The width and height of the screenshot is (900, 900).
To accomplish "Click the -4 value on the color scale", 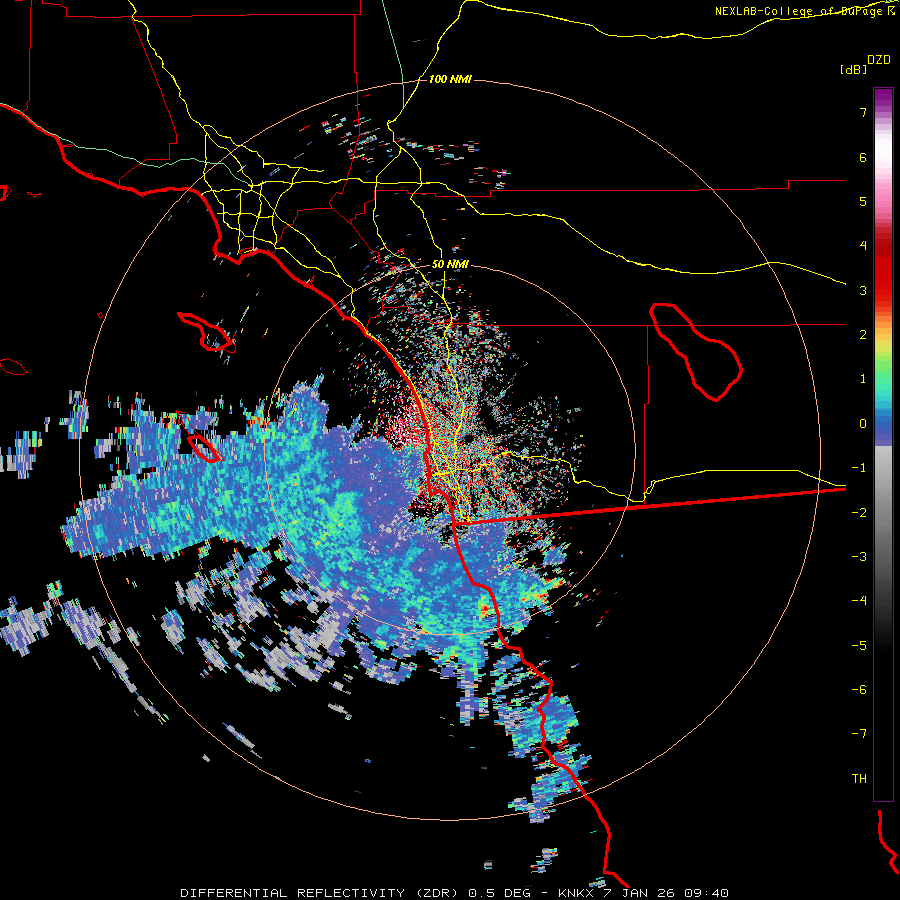I will tap(859, 601).
